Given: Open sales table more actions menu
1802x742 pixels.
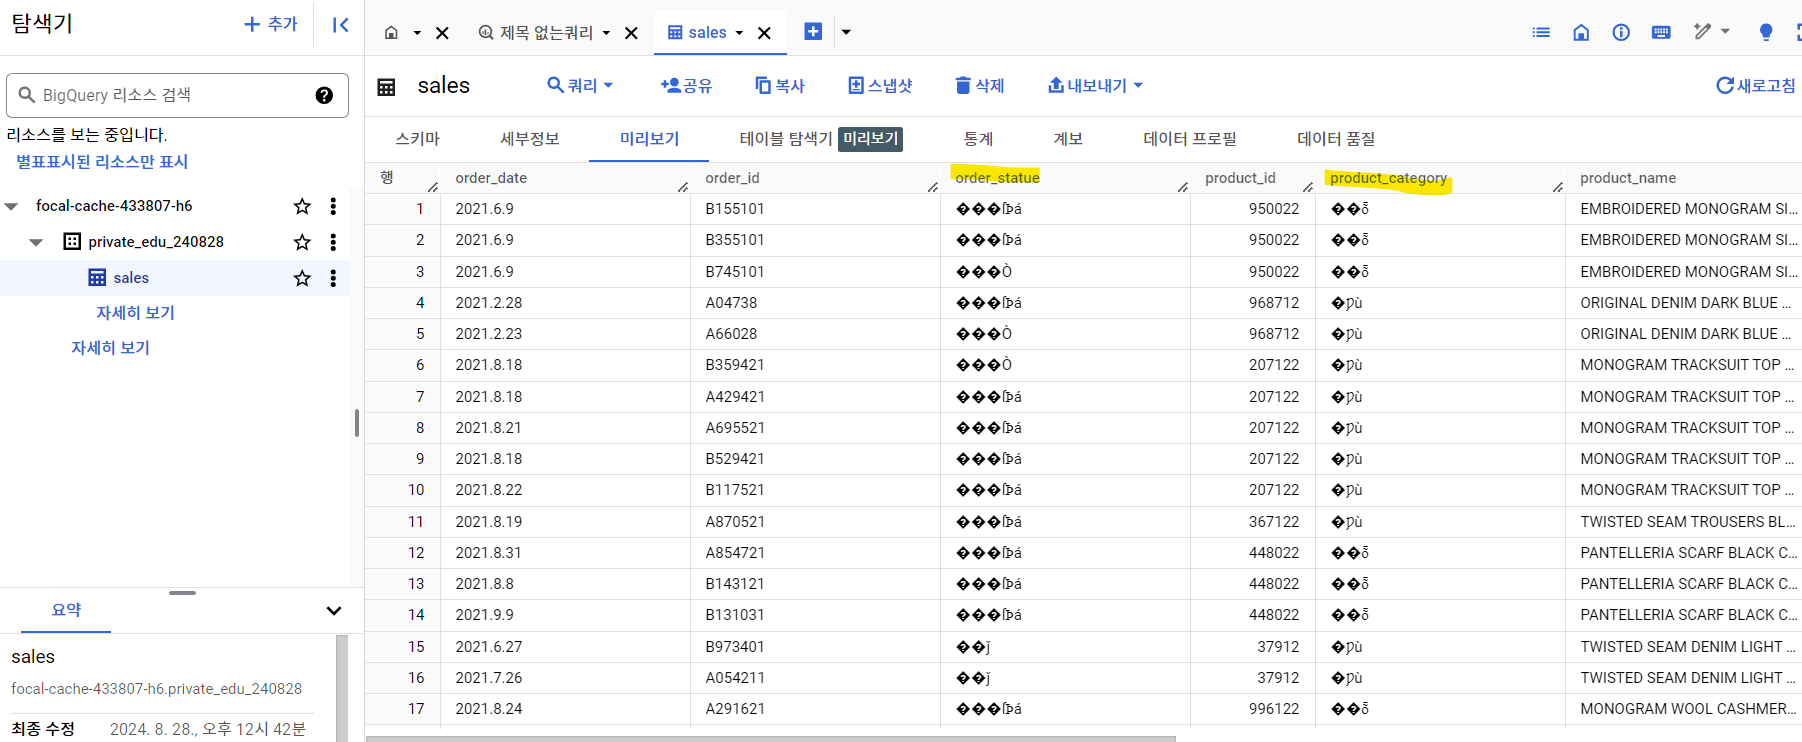Looking at the screenshot, I should (x=333, y=278).
